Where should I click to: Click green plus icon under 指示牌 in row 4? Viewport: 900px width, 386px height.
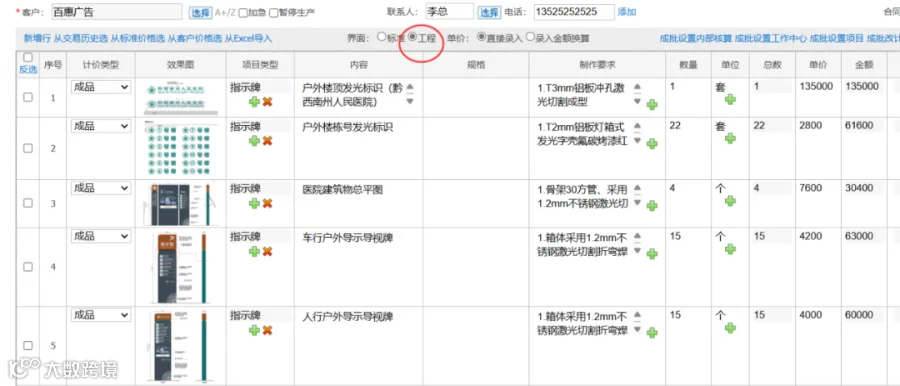254,252
